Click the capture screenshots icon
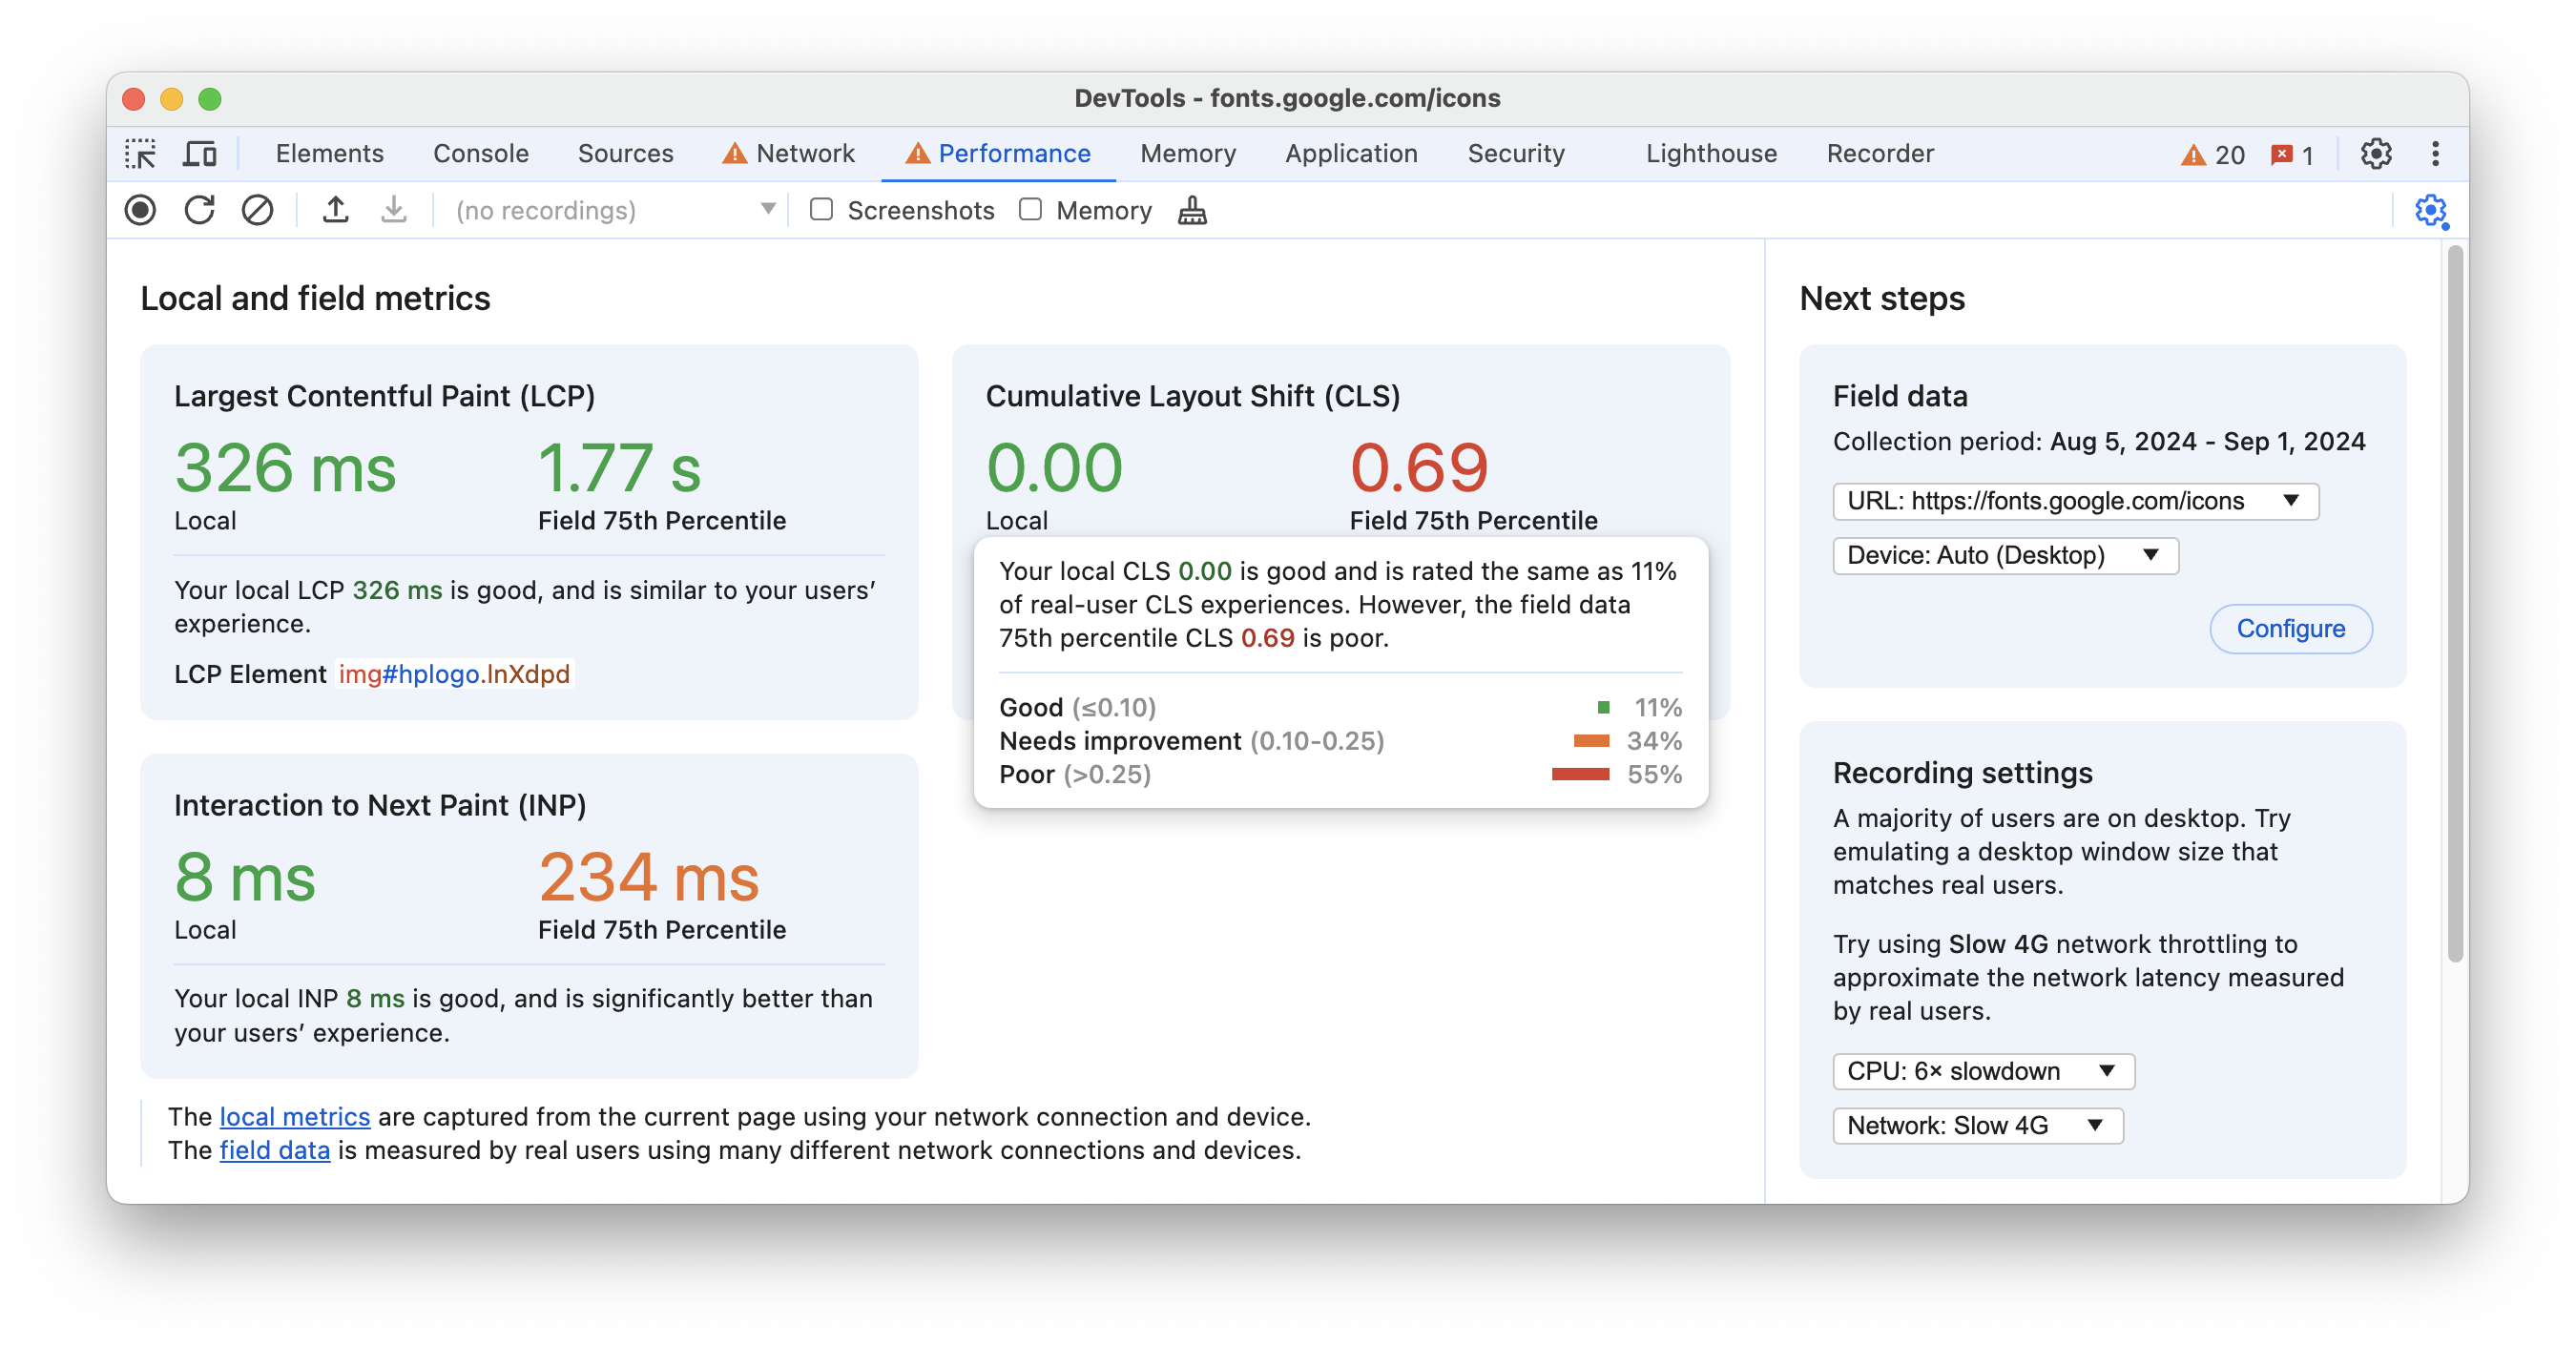Image resolution: width=2576 pixels, height=1345 pixels. [x=821, y=210]
